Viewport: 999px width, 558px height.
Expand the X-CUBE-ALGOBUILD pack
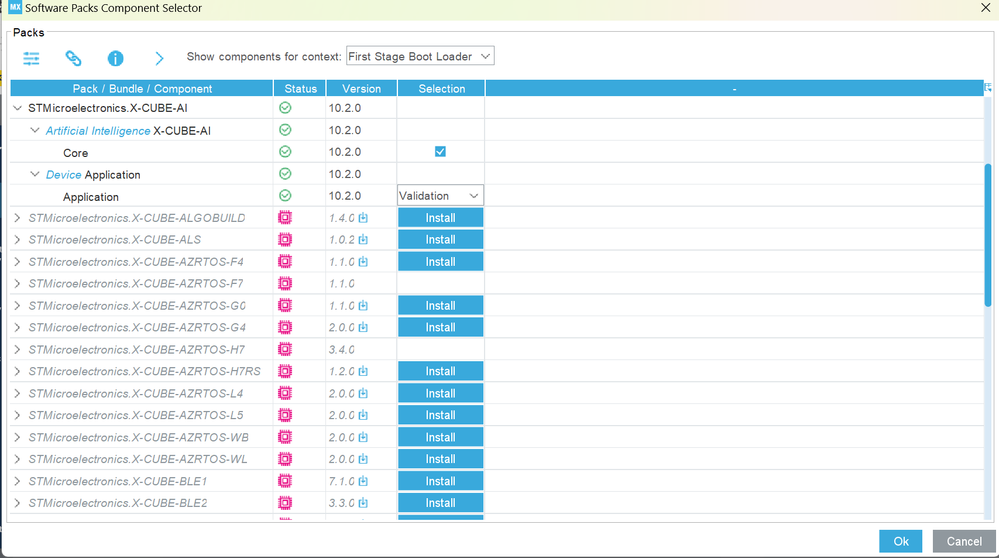[x=17, y=218]
